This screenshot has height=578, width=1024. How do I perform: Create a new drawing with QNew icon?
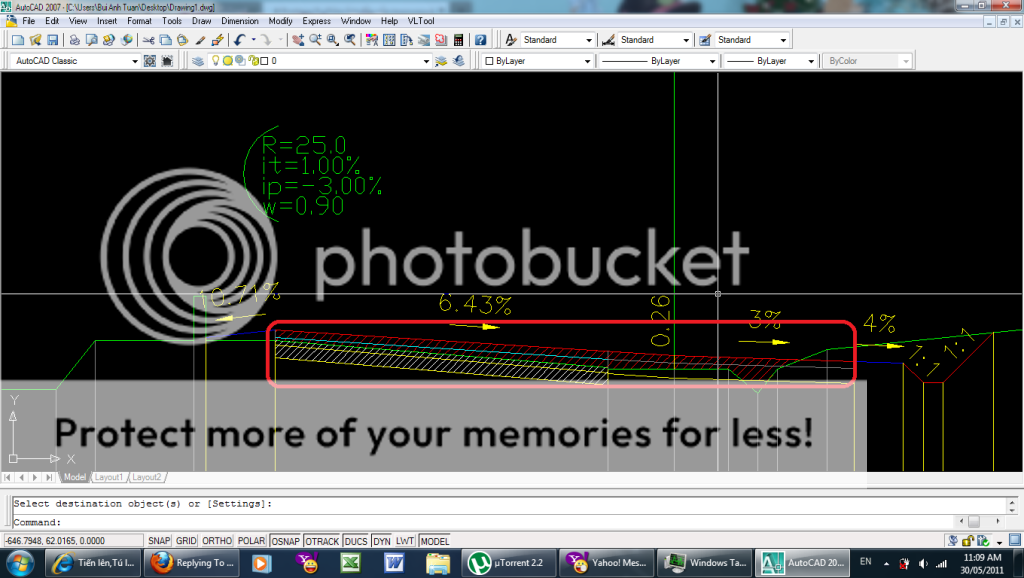[x=18, y=40]
